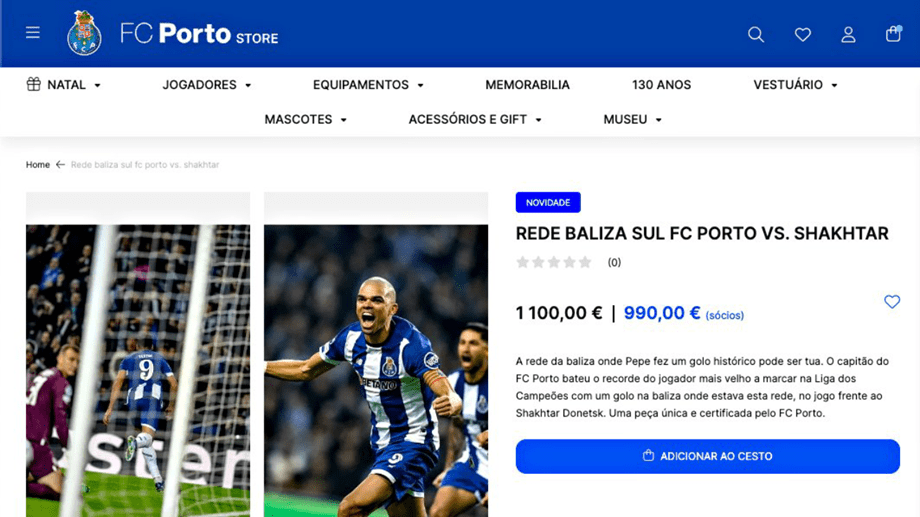This screenshot has height=517, width=920.
Task: Set the star rating for the product
Action: click(553, 262)
